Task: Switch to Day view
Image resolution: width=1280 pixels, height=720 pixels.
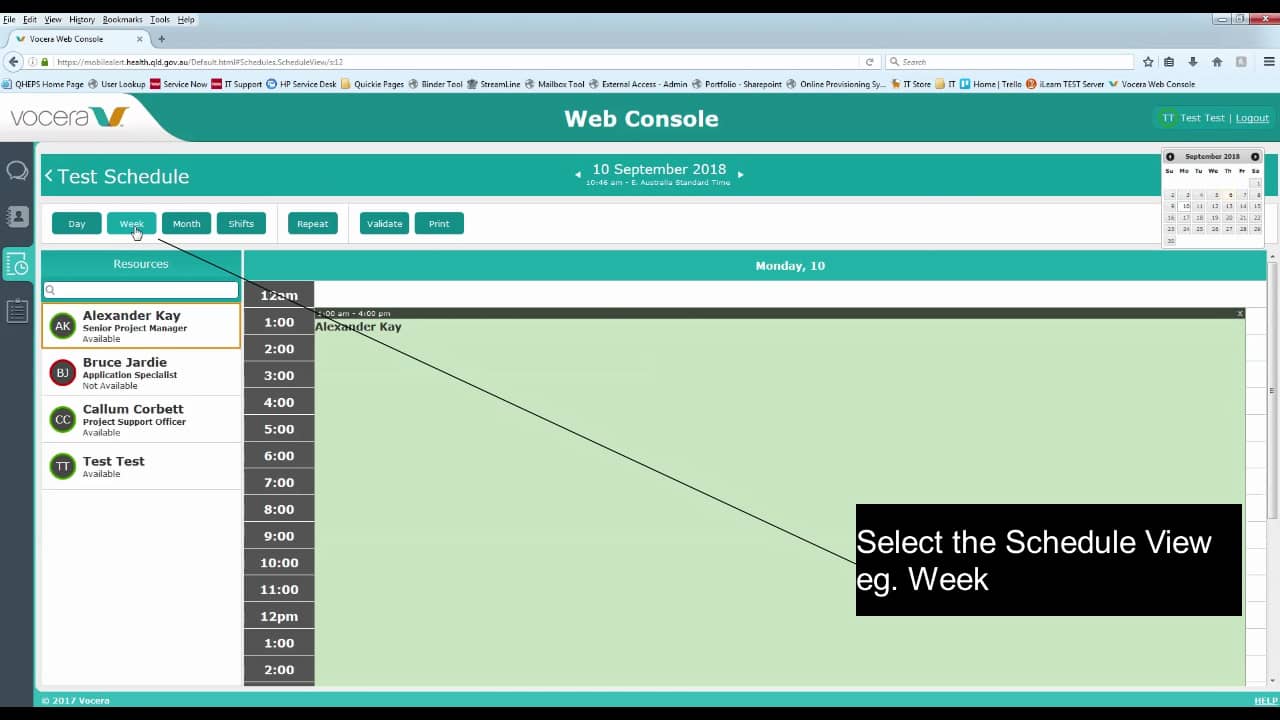Action: 77,224
